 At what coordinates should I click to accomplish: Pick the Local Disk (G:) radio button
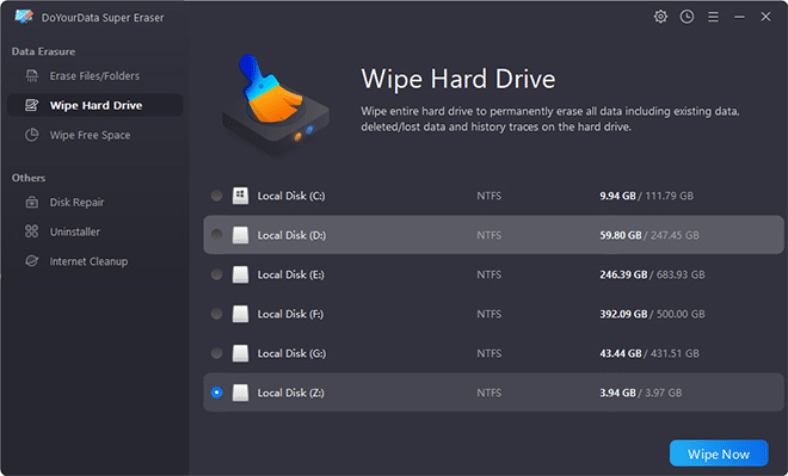(x=217, y=353)
